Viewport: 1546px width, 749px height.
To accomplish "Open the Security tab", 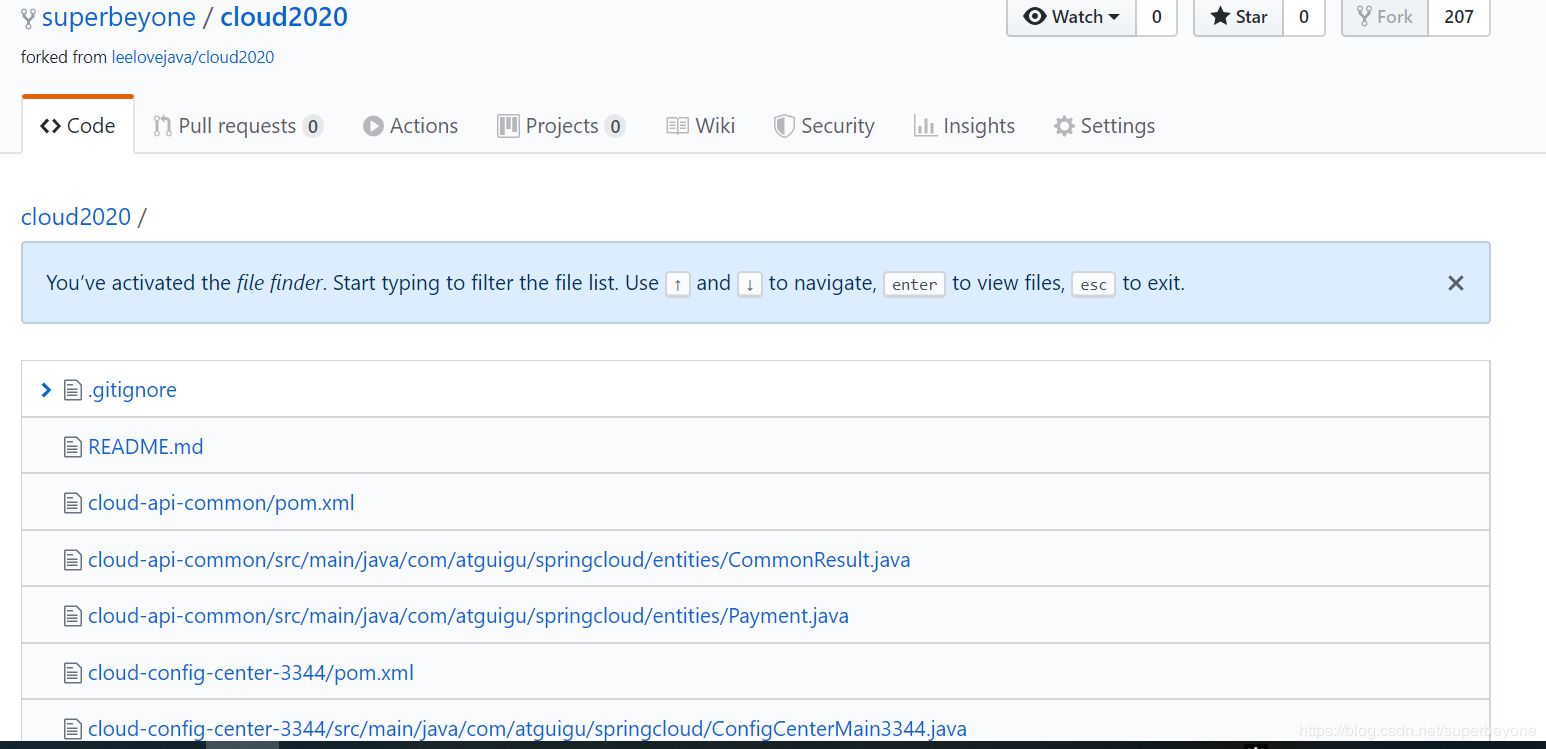I will click(824, 126).
